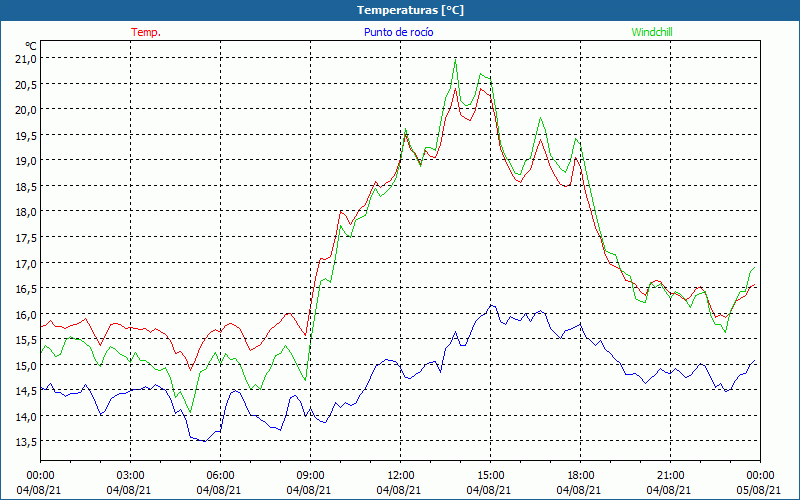Screen dimensions: 800x500
Task: Click the 19,0 y-axis value
Action: tap(26, 161)
